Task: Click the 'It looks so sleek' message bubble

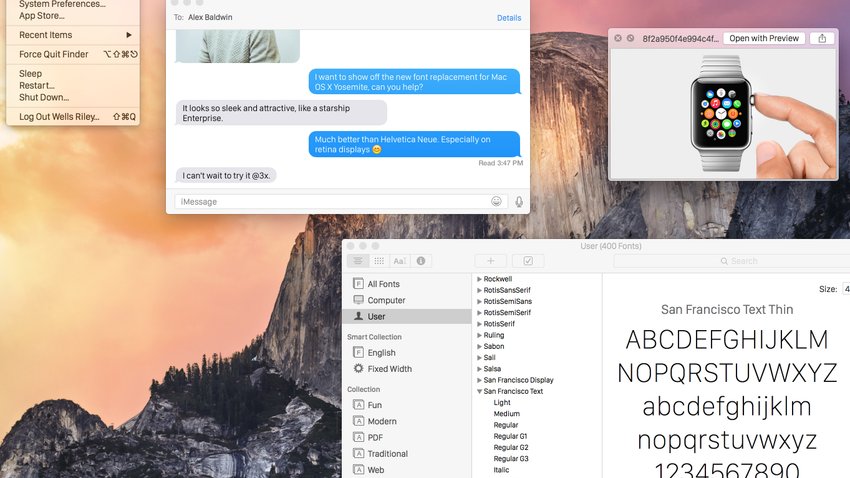Action: pyautogui.click(x=281, y=113)
